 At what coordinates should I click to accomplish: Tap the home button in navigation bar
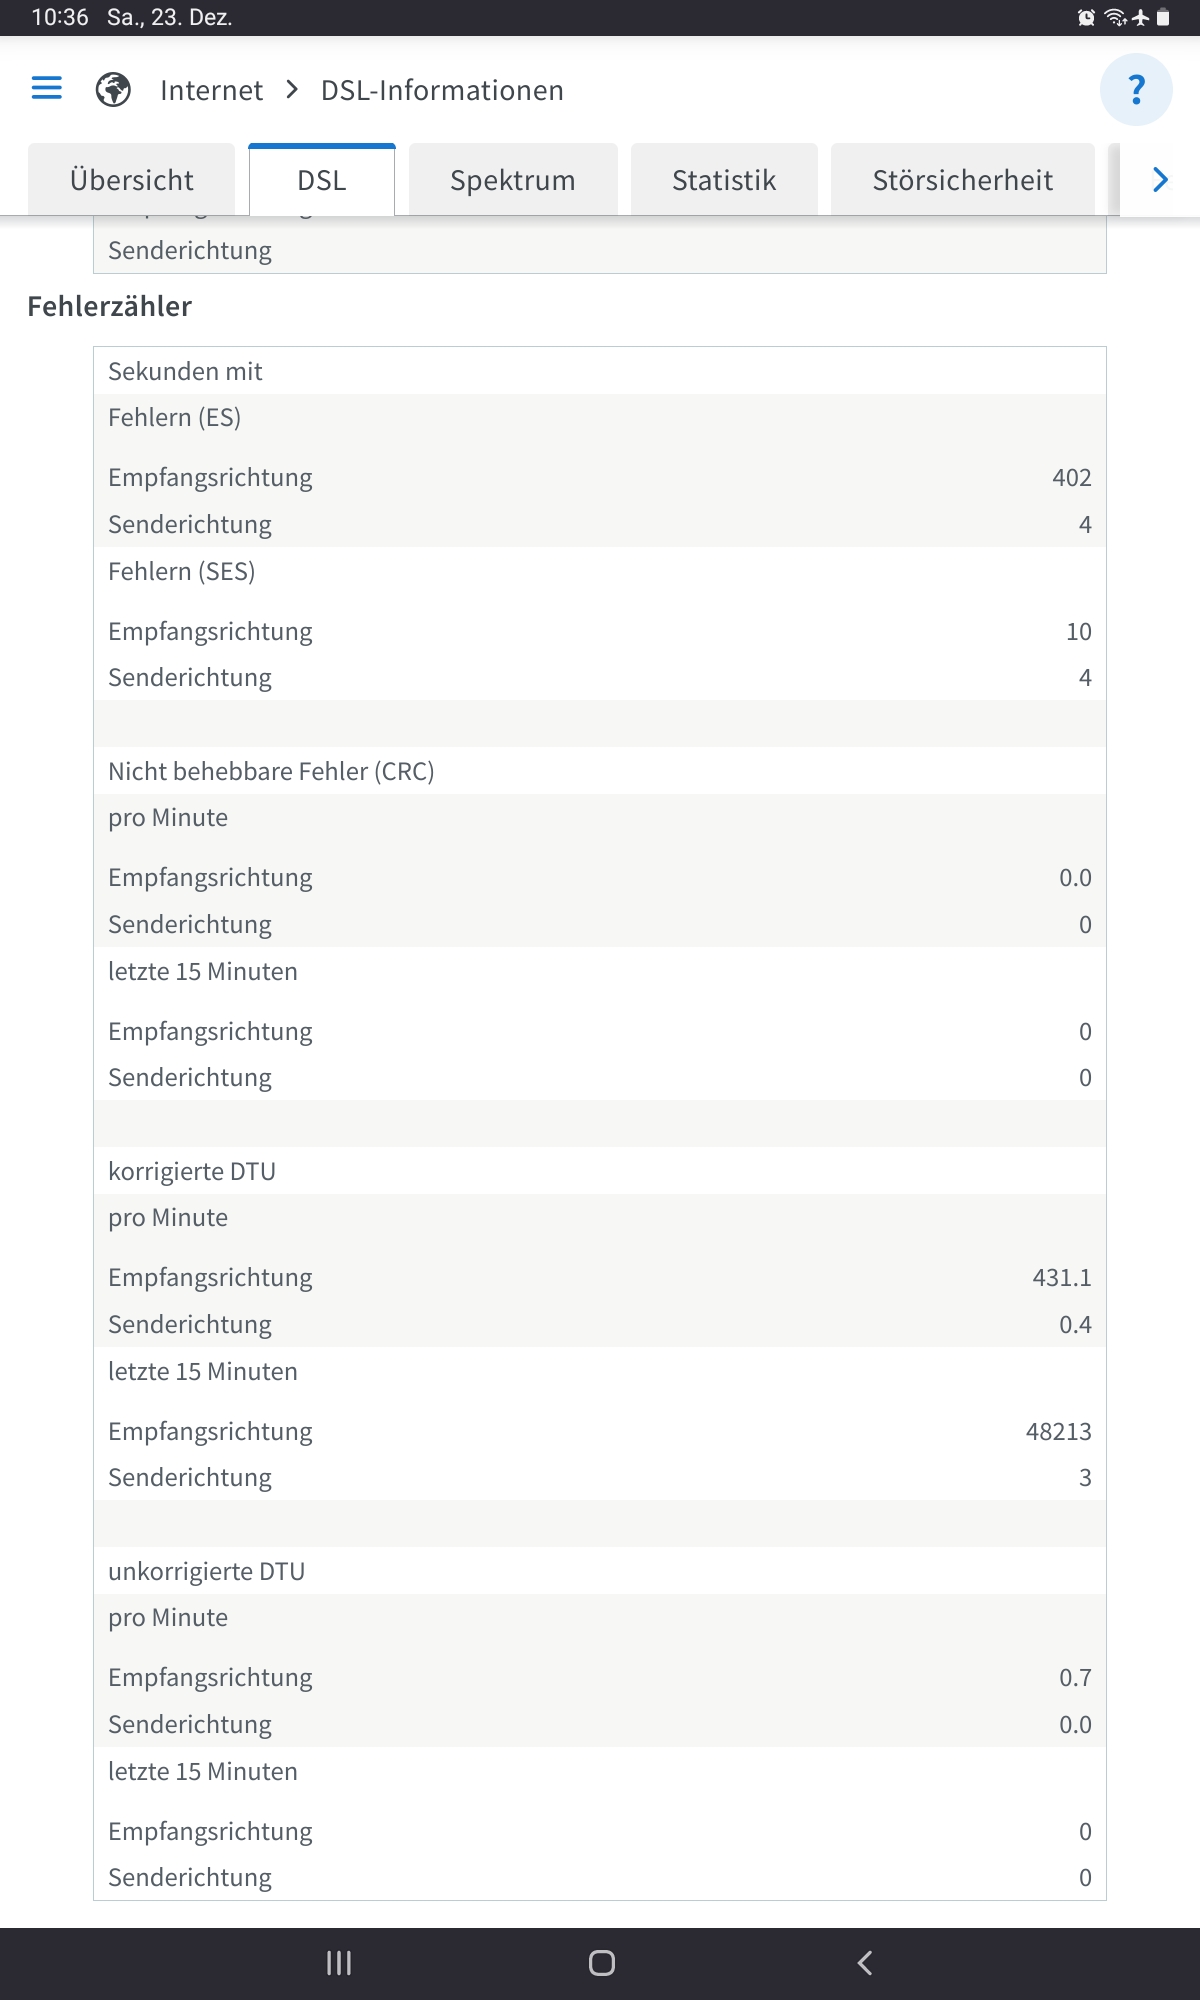pos(599,1963)
